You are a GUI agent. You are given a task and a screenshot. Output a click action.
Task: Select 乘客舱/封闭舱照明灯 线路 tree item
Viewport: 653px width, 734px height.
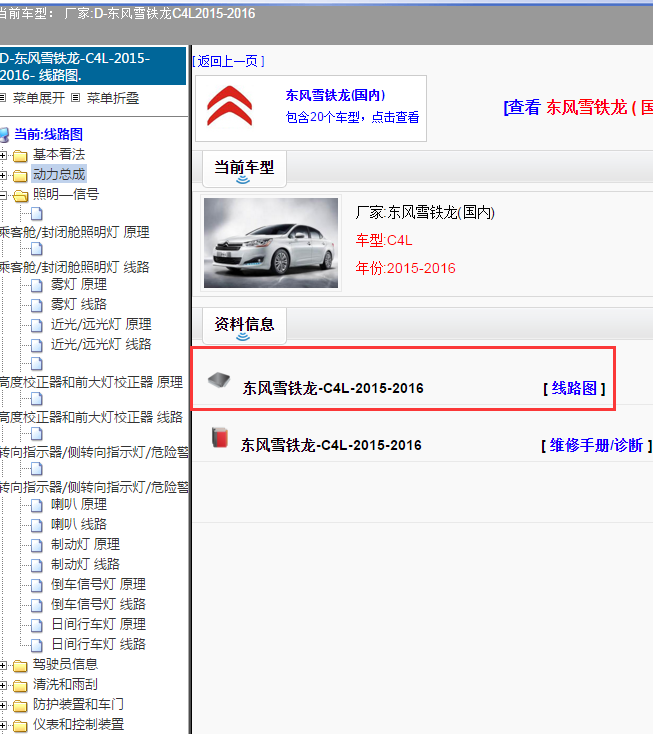click(x=74, y=267)
